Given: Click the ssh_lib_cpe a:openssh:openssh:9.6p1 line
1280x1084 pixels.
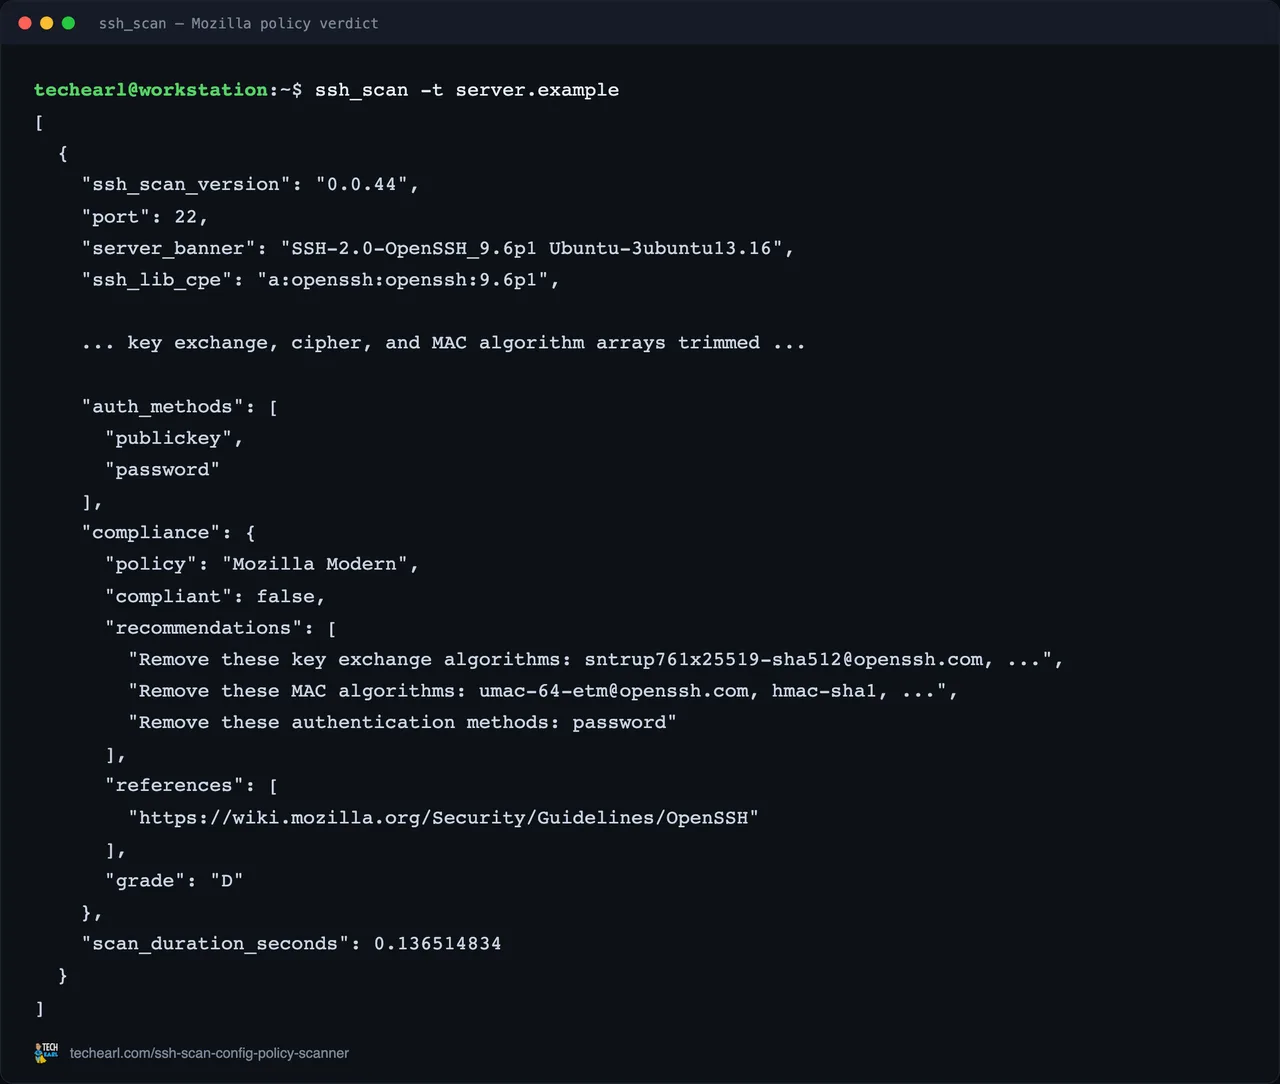Looking at the screenshot, I should [x=320, y=280].
